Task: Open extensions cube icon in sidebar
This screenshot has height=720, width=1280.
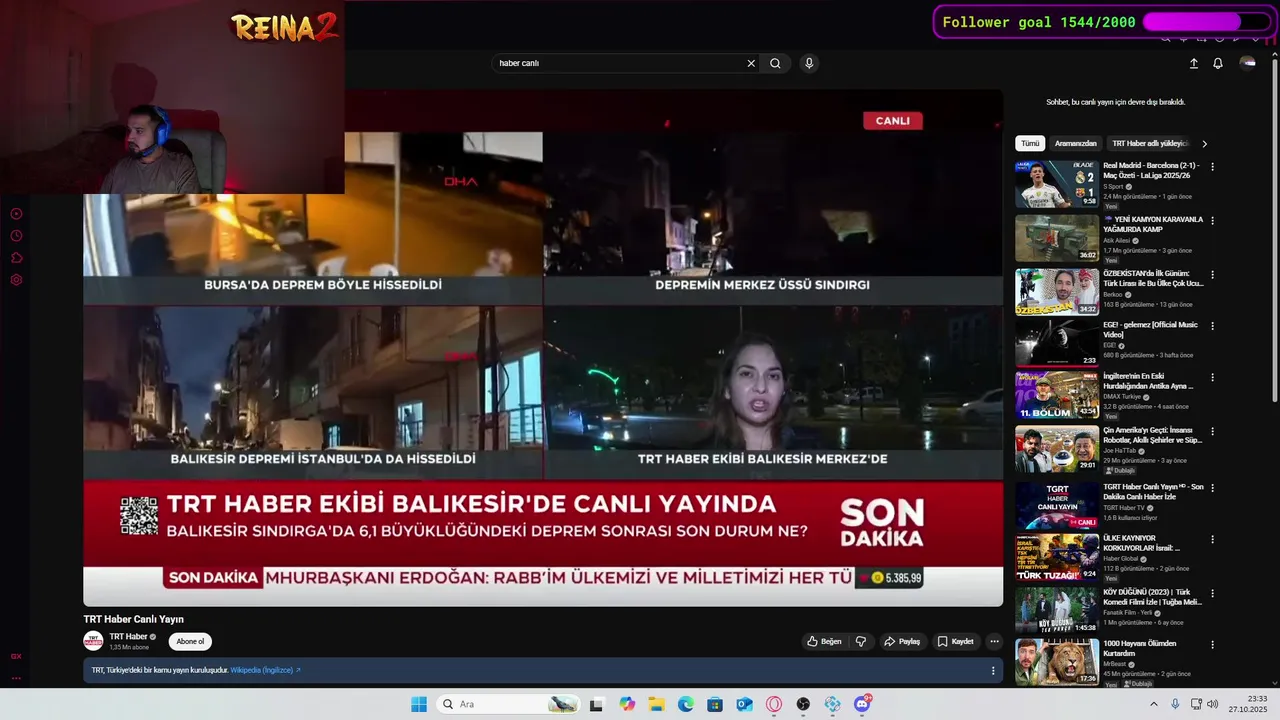Action: point(16,258)
